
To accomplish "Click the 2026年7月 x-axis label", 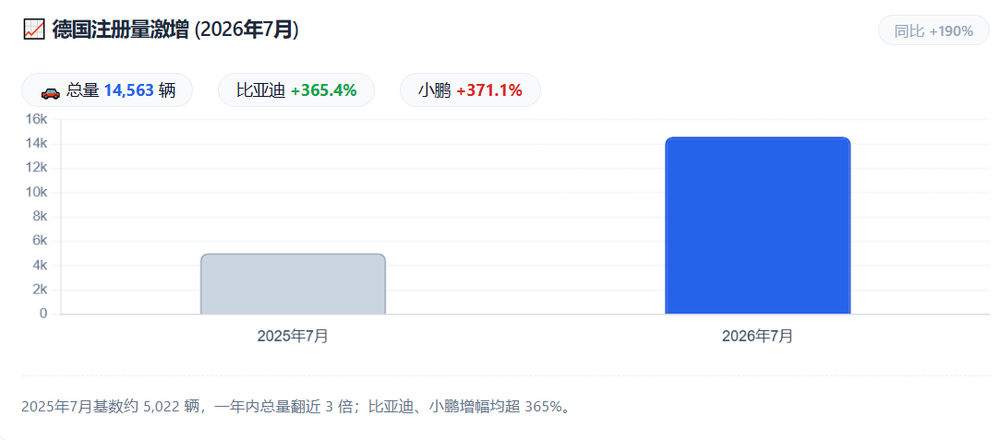I will pyautogui.click(x=758, y=336).
